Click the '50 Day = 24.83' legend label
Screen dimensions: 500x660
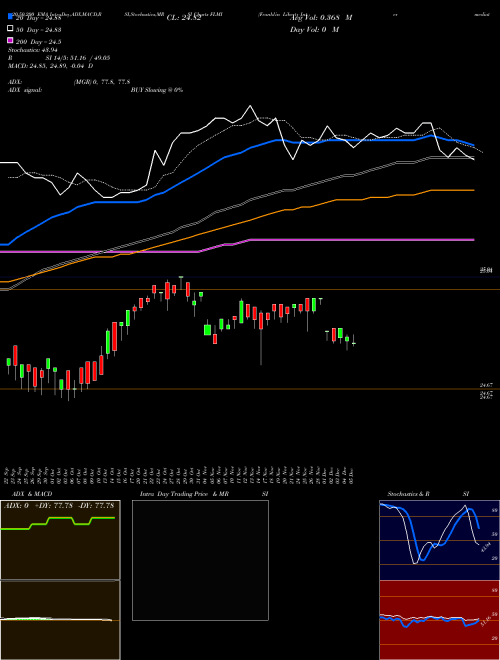[39, 30]
